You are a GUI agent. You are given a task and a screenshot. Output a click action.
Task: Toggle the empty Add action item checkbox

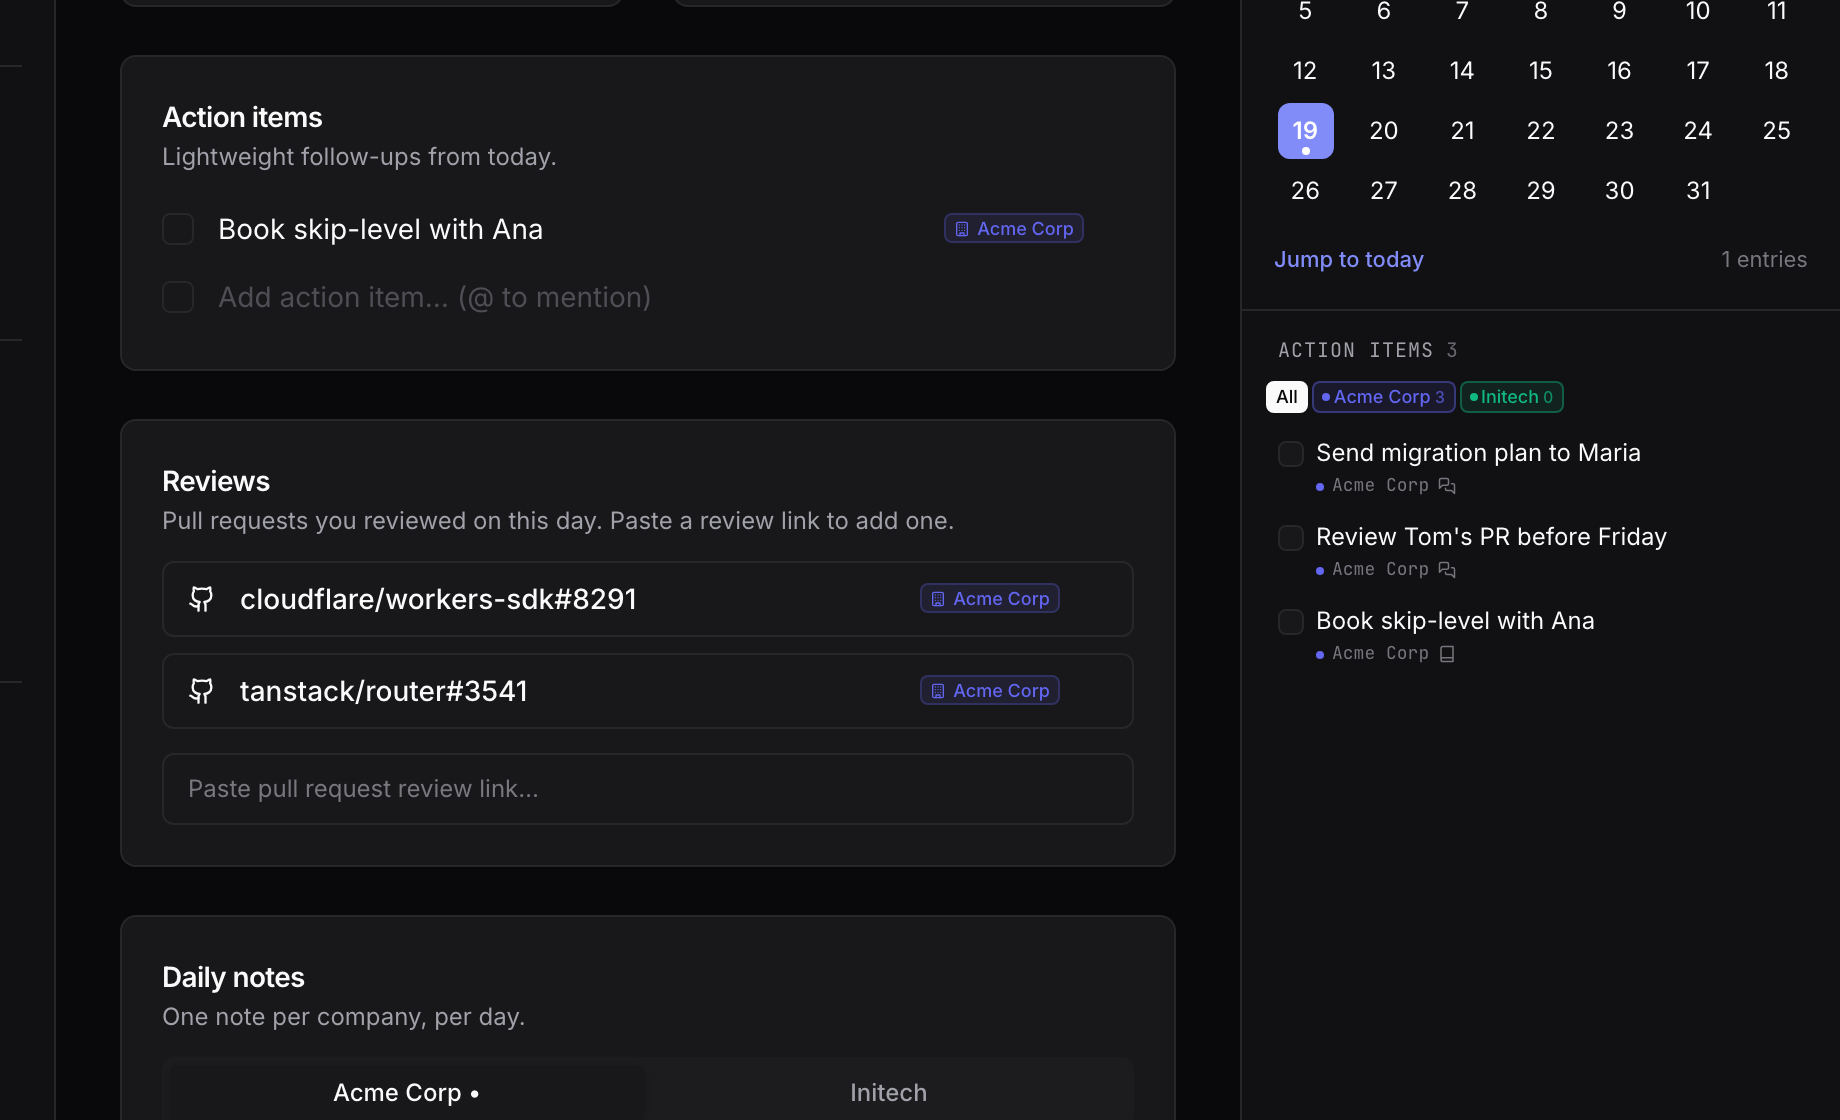coord(178,297)
